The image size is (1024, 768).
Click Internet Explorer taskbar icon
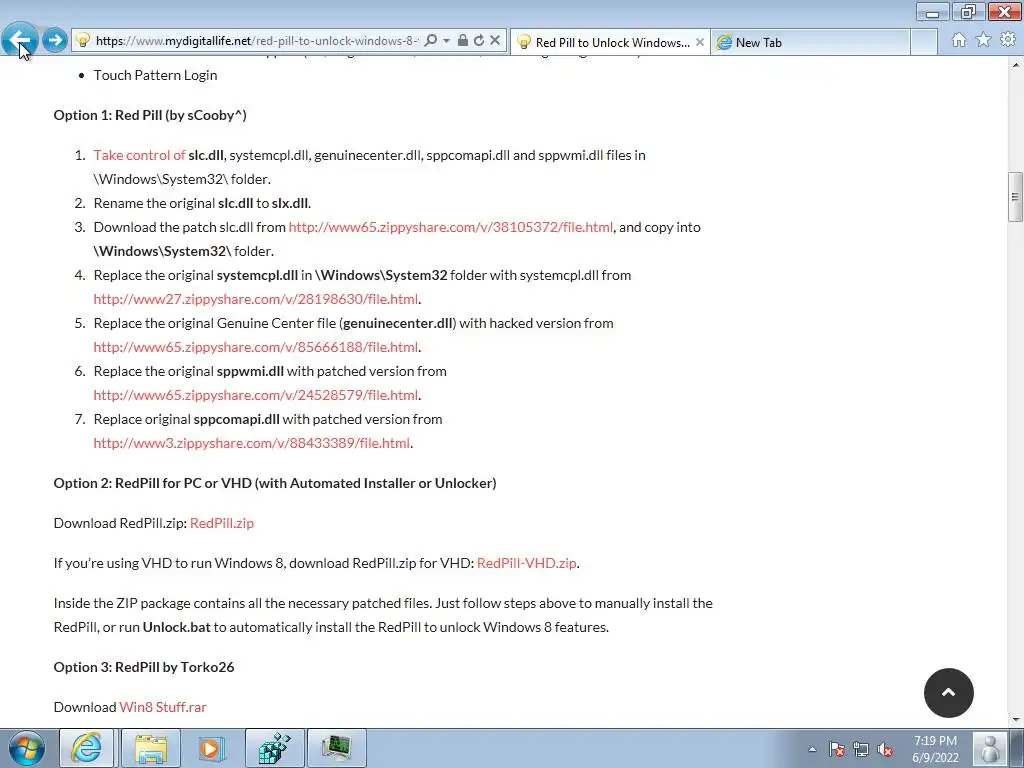point(87,748)
